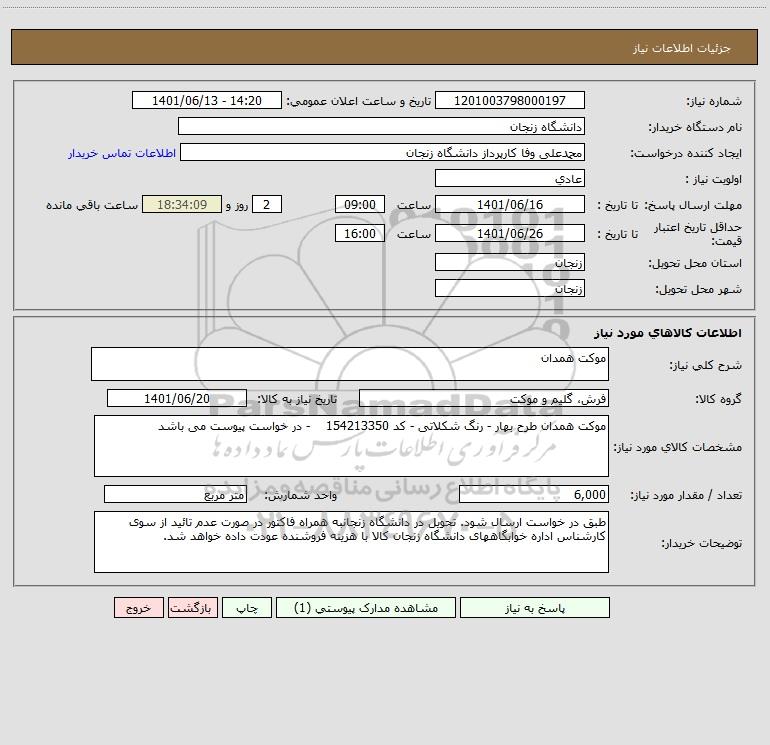Image resolution: width=770 pixels, height=745 pixels.
Task: Select need number field 1201003798000197
Action: pyautogui.click(x=510, y=100)
